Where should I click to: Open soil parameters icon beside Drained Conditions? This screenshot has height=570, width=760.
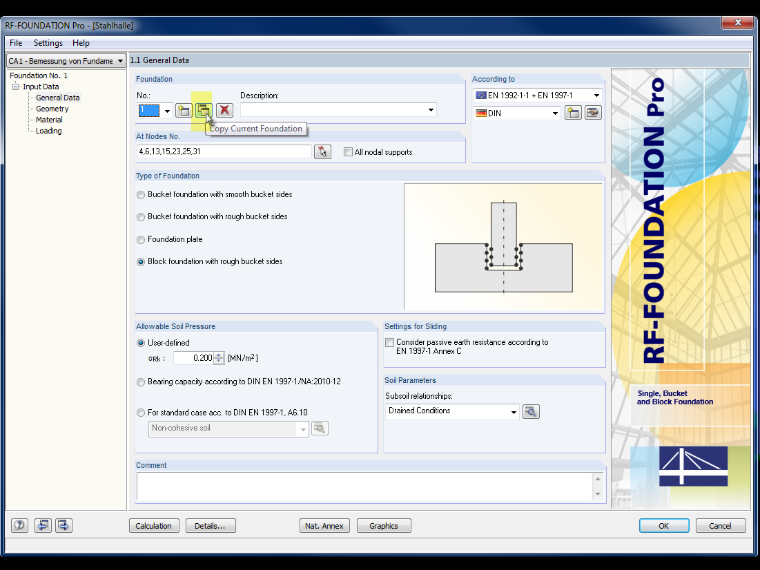coord(531,412)
